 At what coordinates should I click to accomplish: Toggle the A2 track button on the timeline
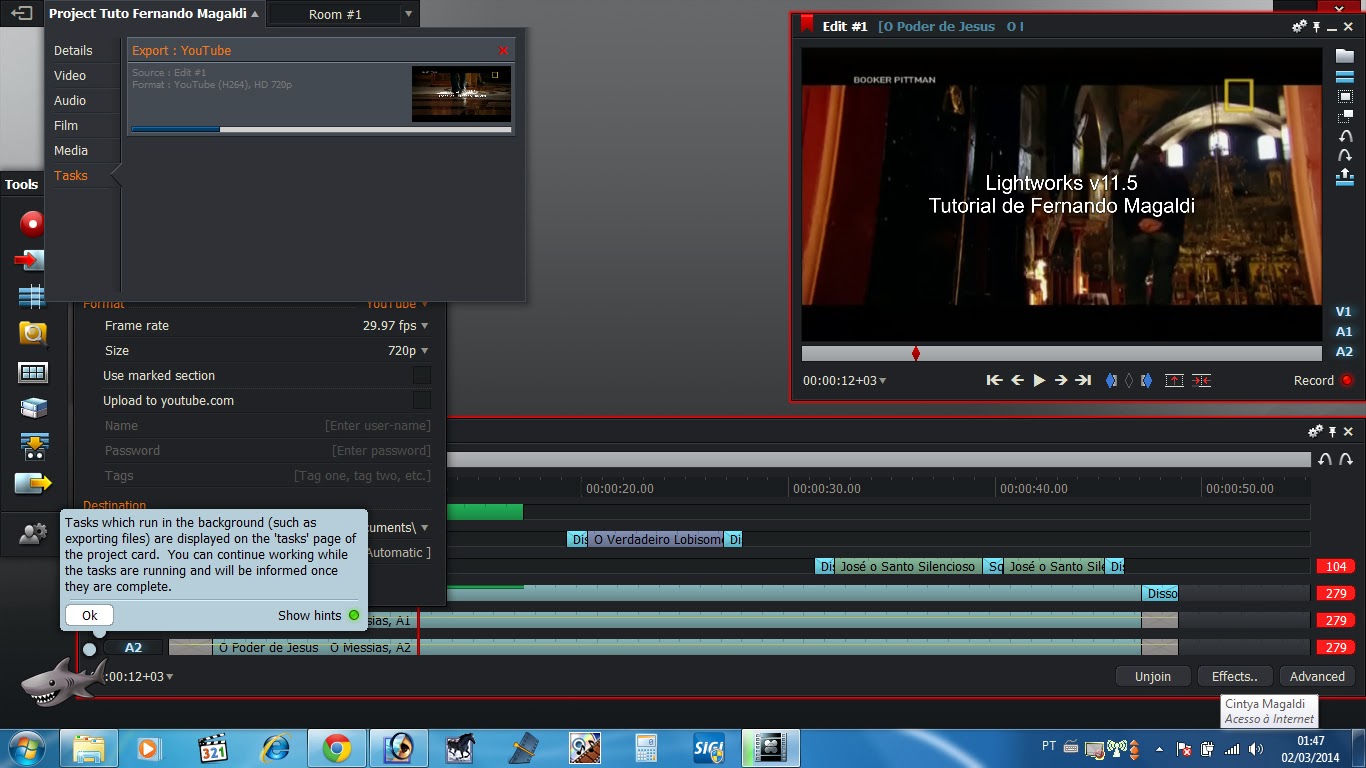click(133, 647)
